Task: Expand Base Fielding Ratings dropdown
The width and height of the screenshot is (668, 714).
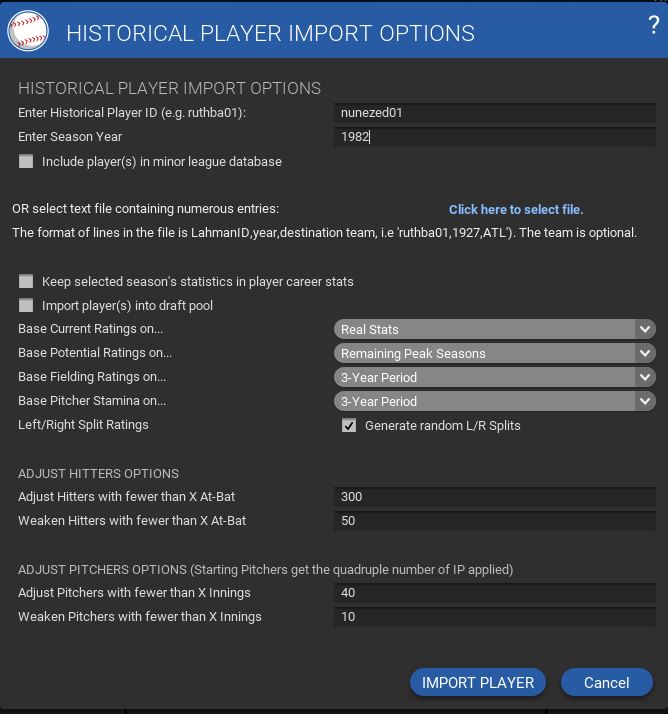Action: coord(494,377)
